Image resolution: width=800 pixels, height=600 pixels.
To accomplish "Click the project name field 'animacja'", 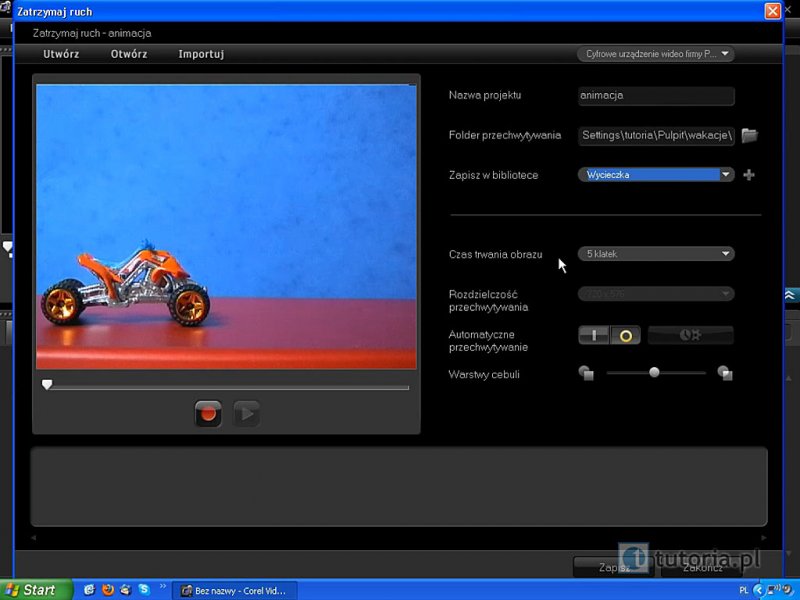I will [656, 96].
